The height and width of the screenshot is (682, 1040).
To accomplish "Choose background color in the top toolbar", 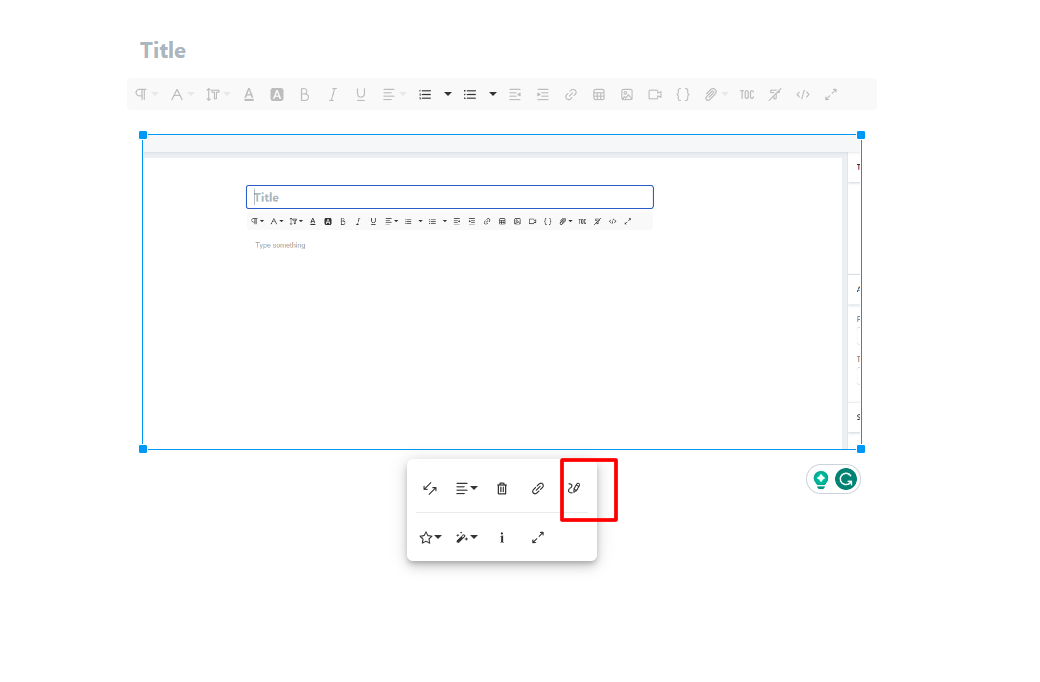I will click(x=277, y=95).
